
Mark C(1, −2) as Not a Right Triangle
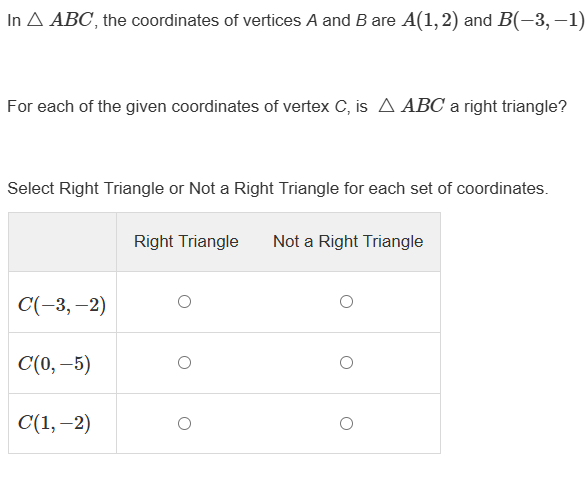346,424
